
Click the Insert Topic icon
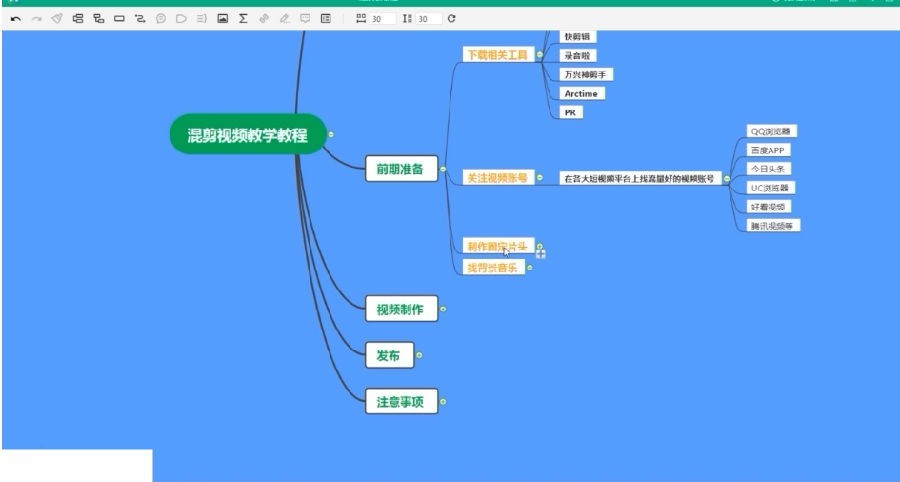78,18
